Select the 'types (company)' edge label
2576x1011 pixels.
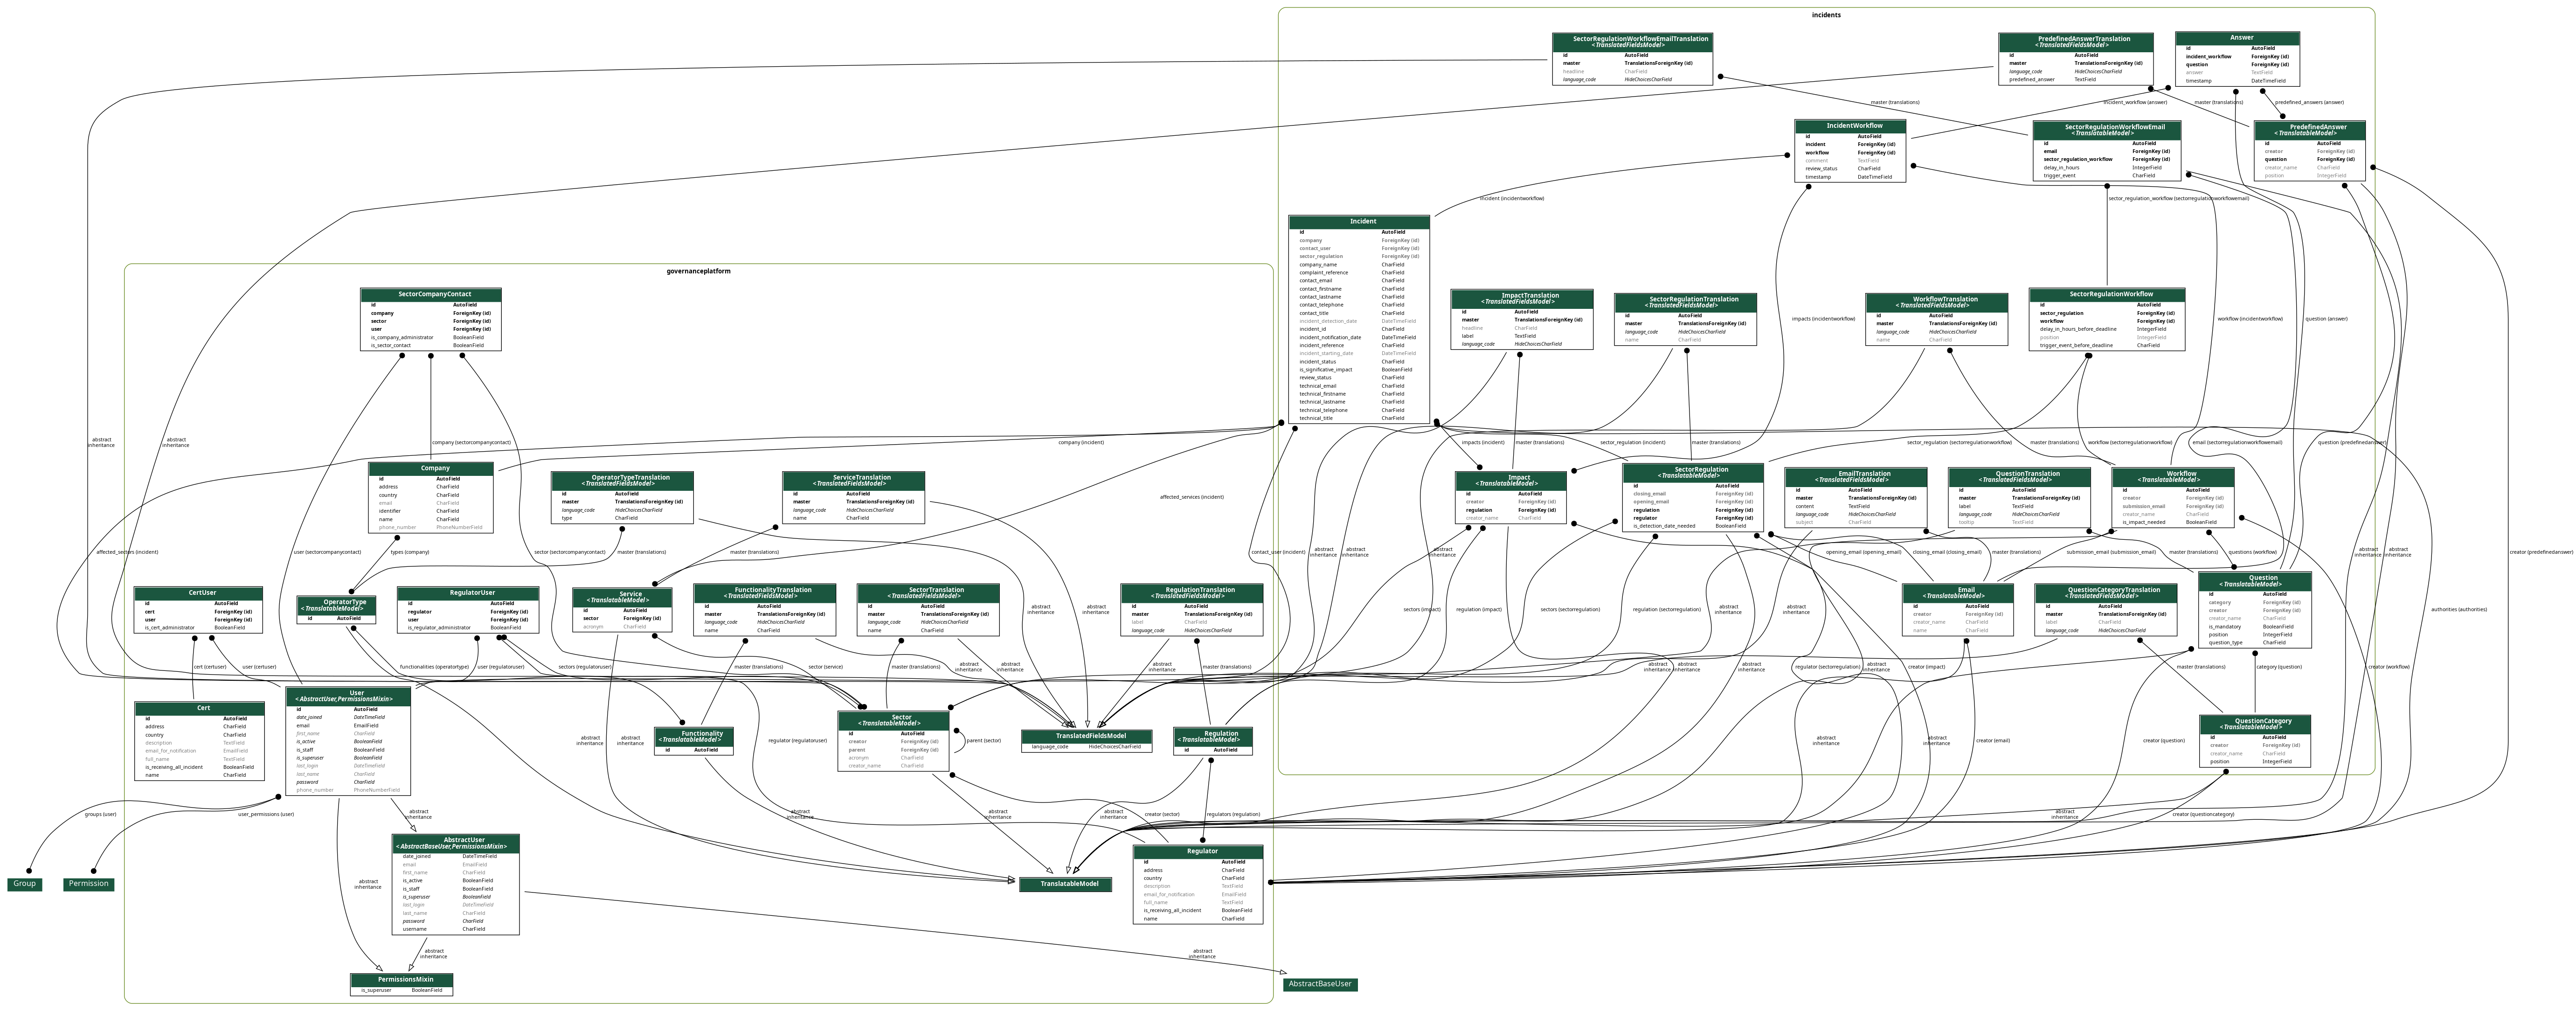410,552
